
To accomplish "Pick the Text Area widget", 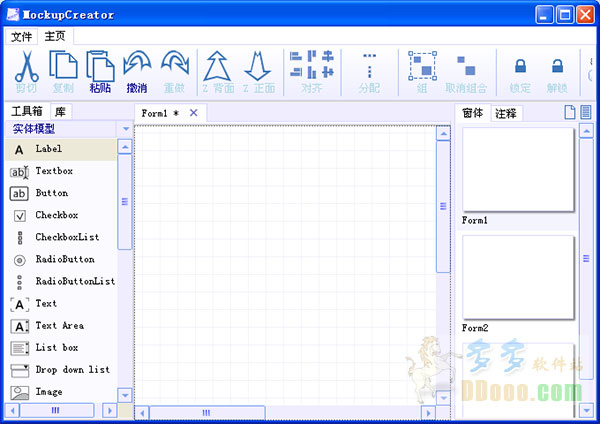I will pos(61,326).
